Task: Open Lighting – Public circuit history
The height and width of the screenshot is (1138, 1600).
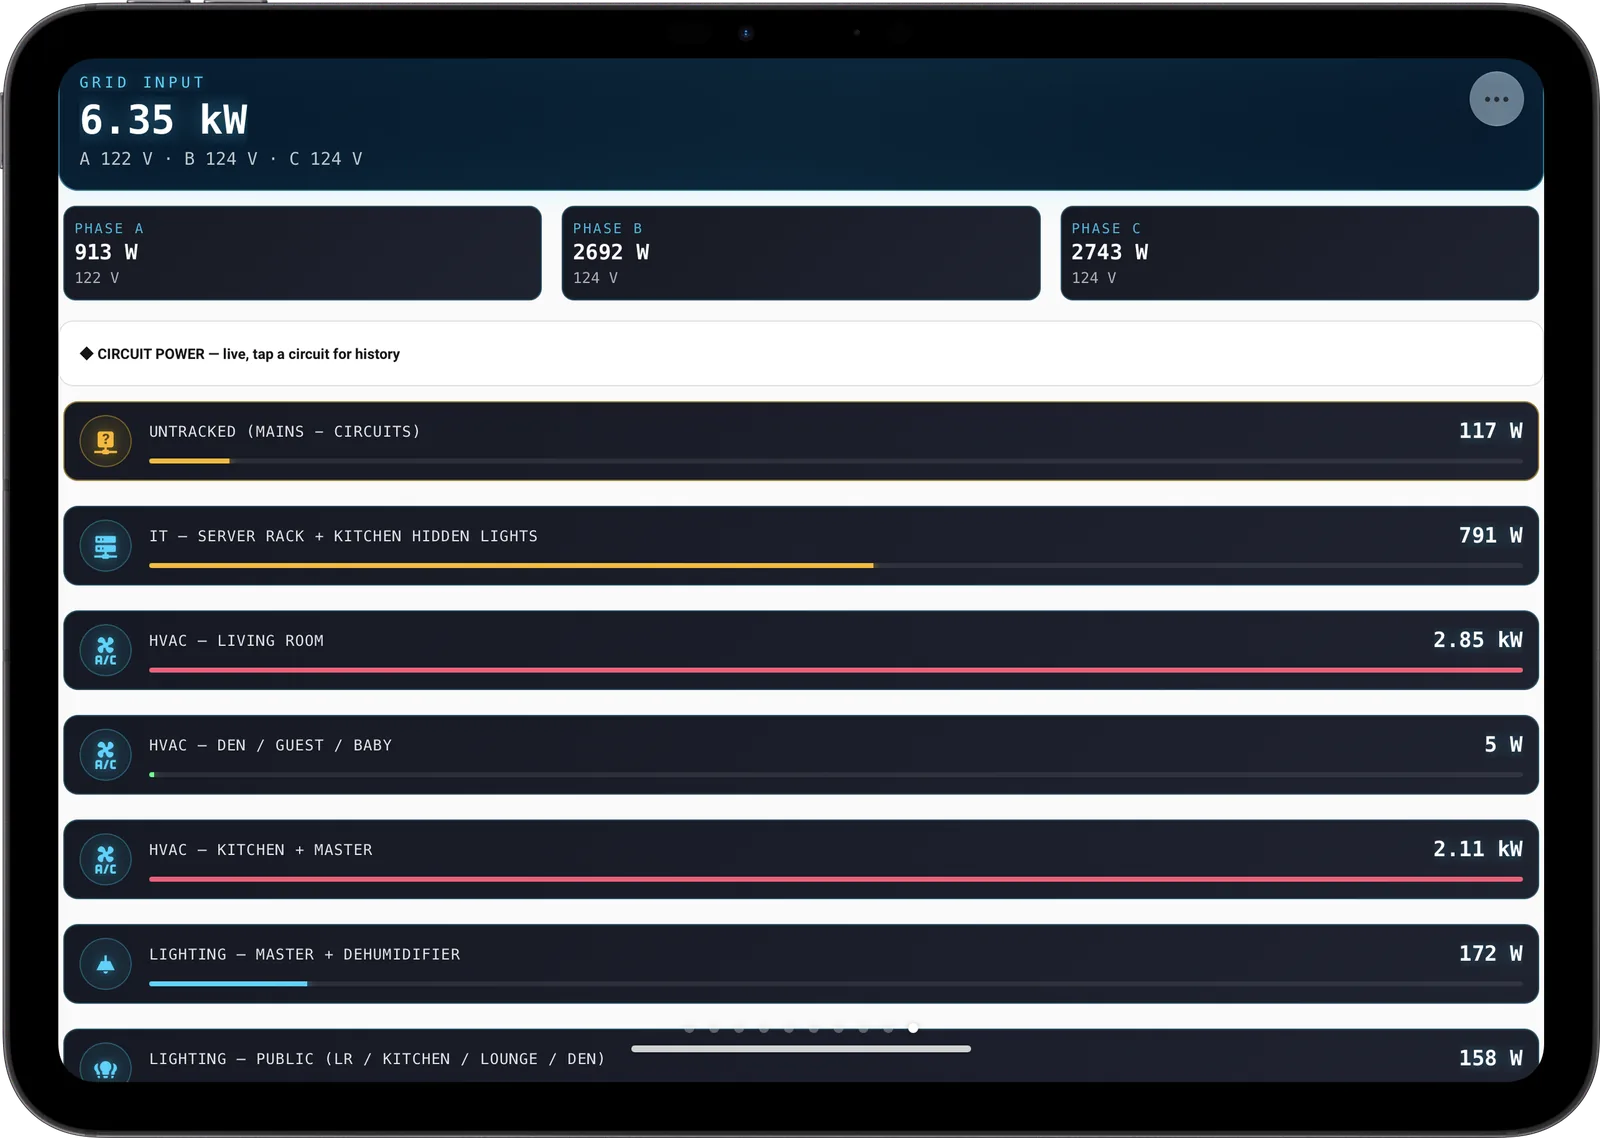Action: [x=801, y=1056]
